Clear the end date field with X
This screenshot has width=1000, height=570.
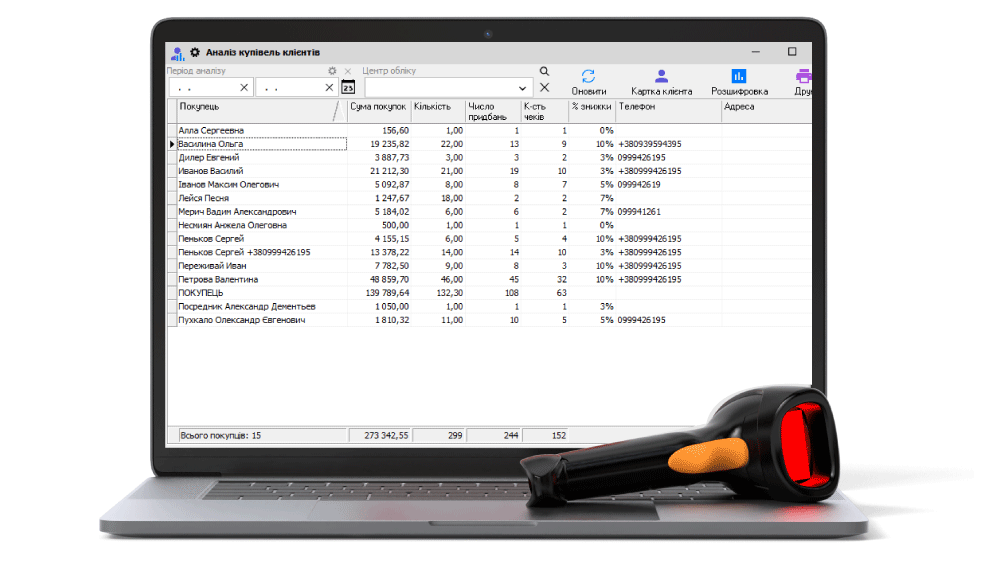click(329, 87)
